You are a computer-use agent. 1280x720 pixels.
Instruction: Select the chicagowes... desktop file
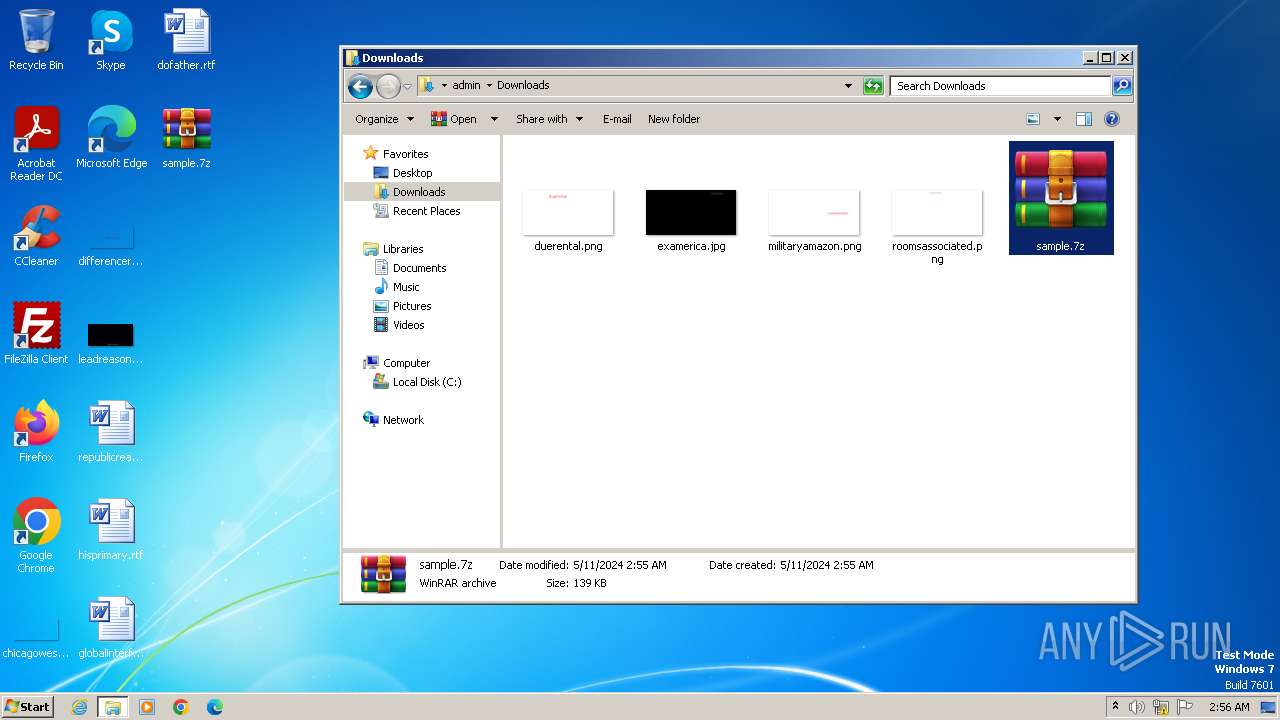tap(36, 638)
